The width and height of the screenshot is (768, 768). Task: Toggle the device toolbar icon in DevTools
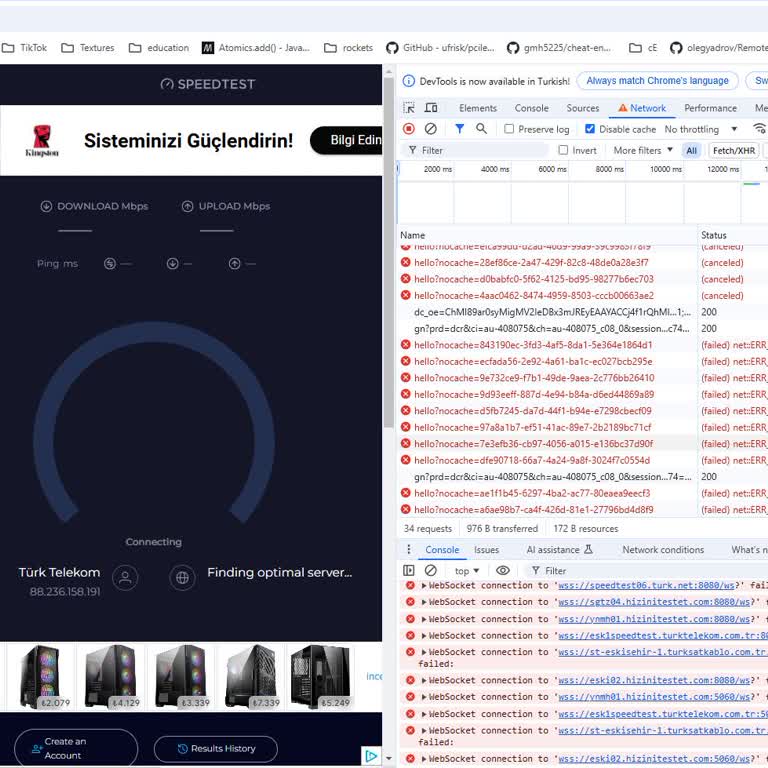coord(431,108)
